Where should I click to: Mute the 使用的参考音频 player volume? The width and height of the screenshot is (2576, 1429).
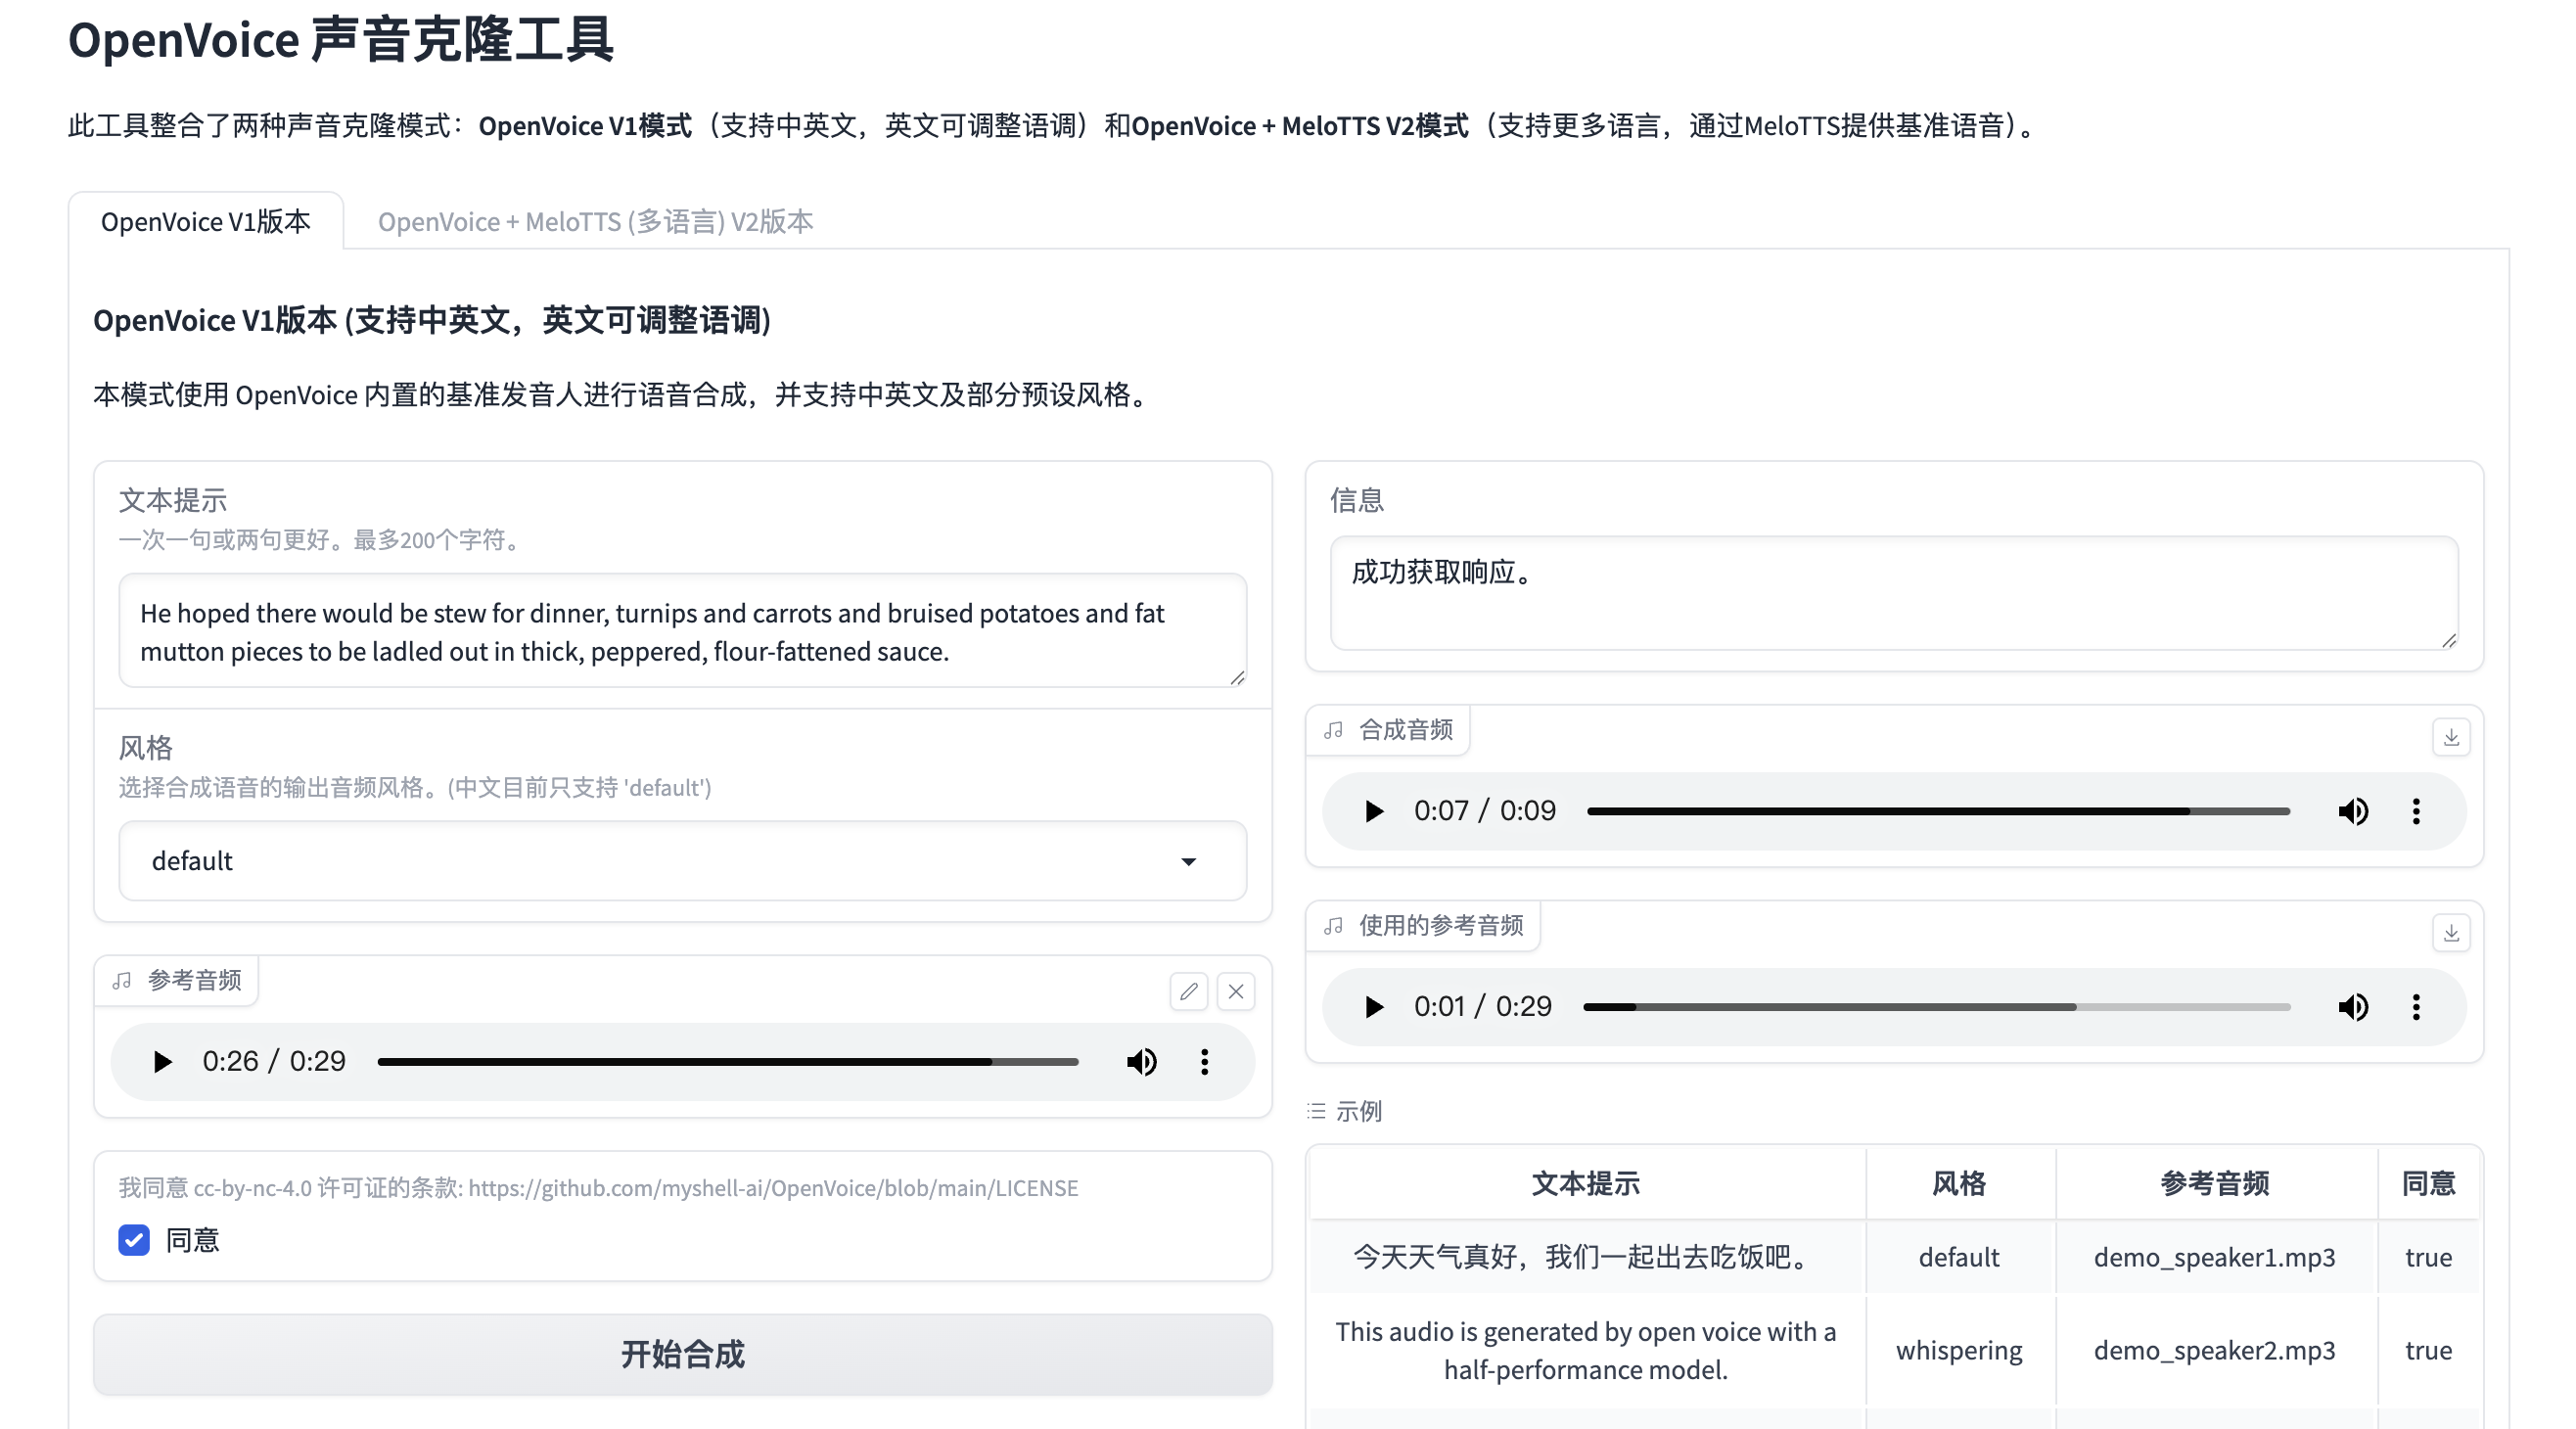click(2353, 1007)
